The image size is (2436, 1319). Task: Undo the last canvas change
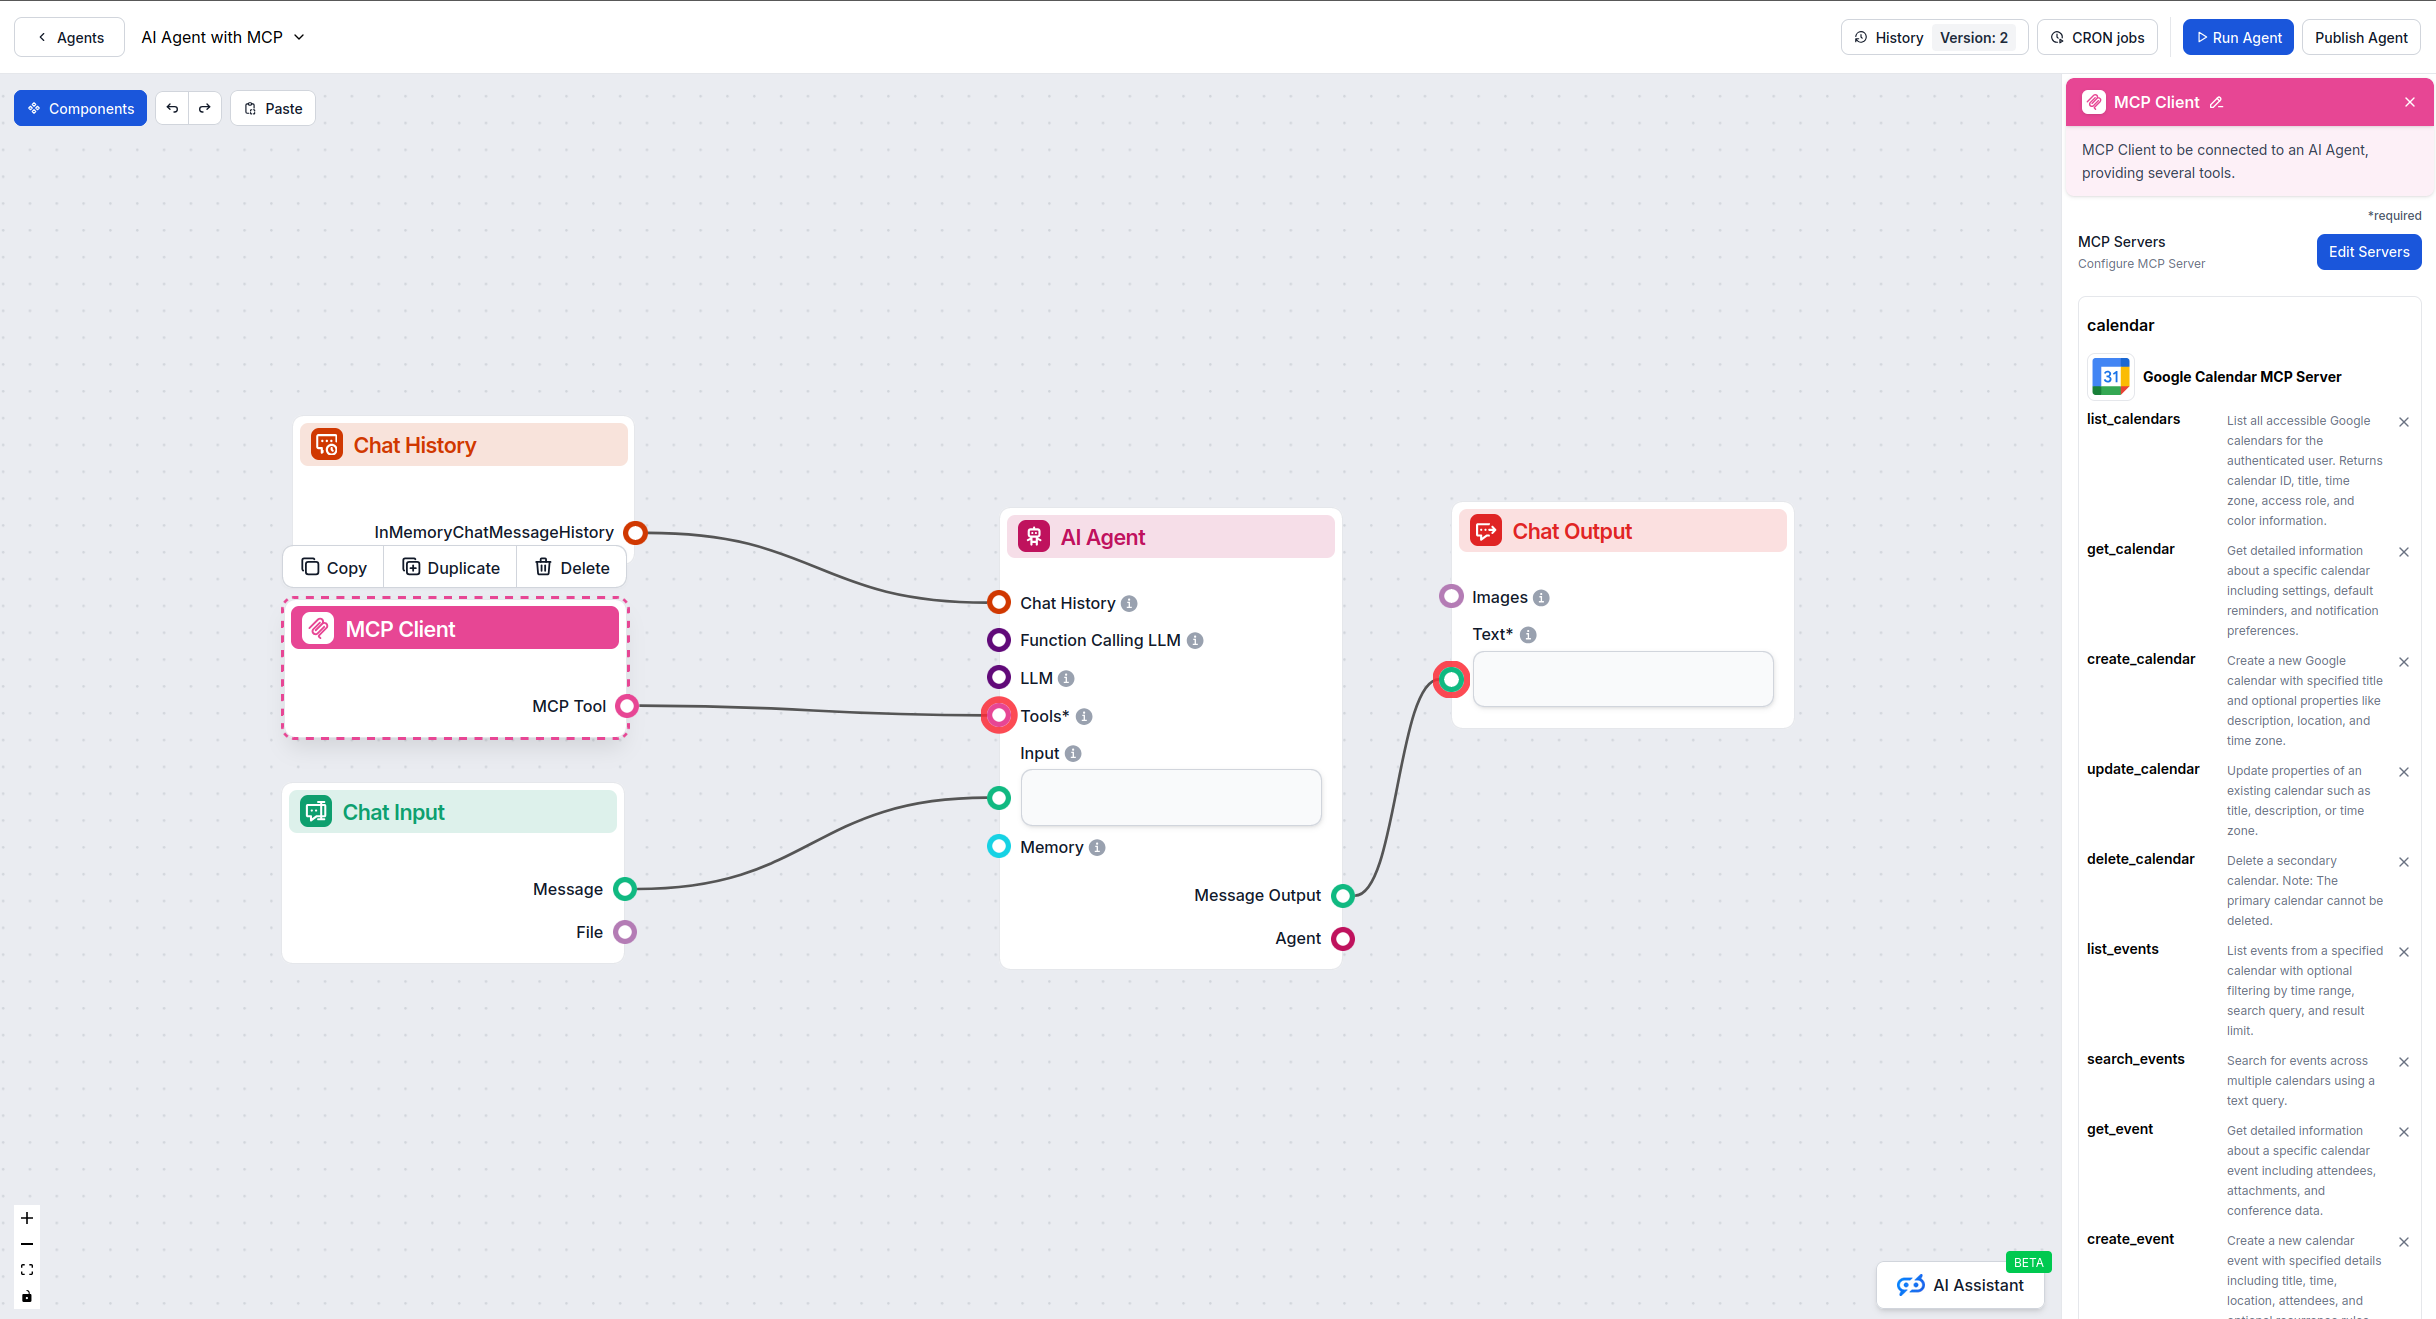[x=171, y=107]
